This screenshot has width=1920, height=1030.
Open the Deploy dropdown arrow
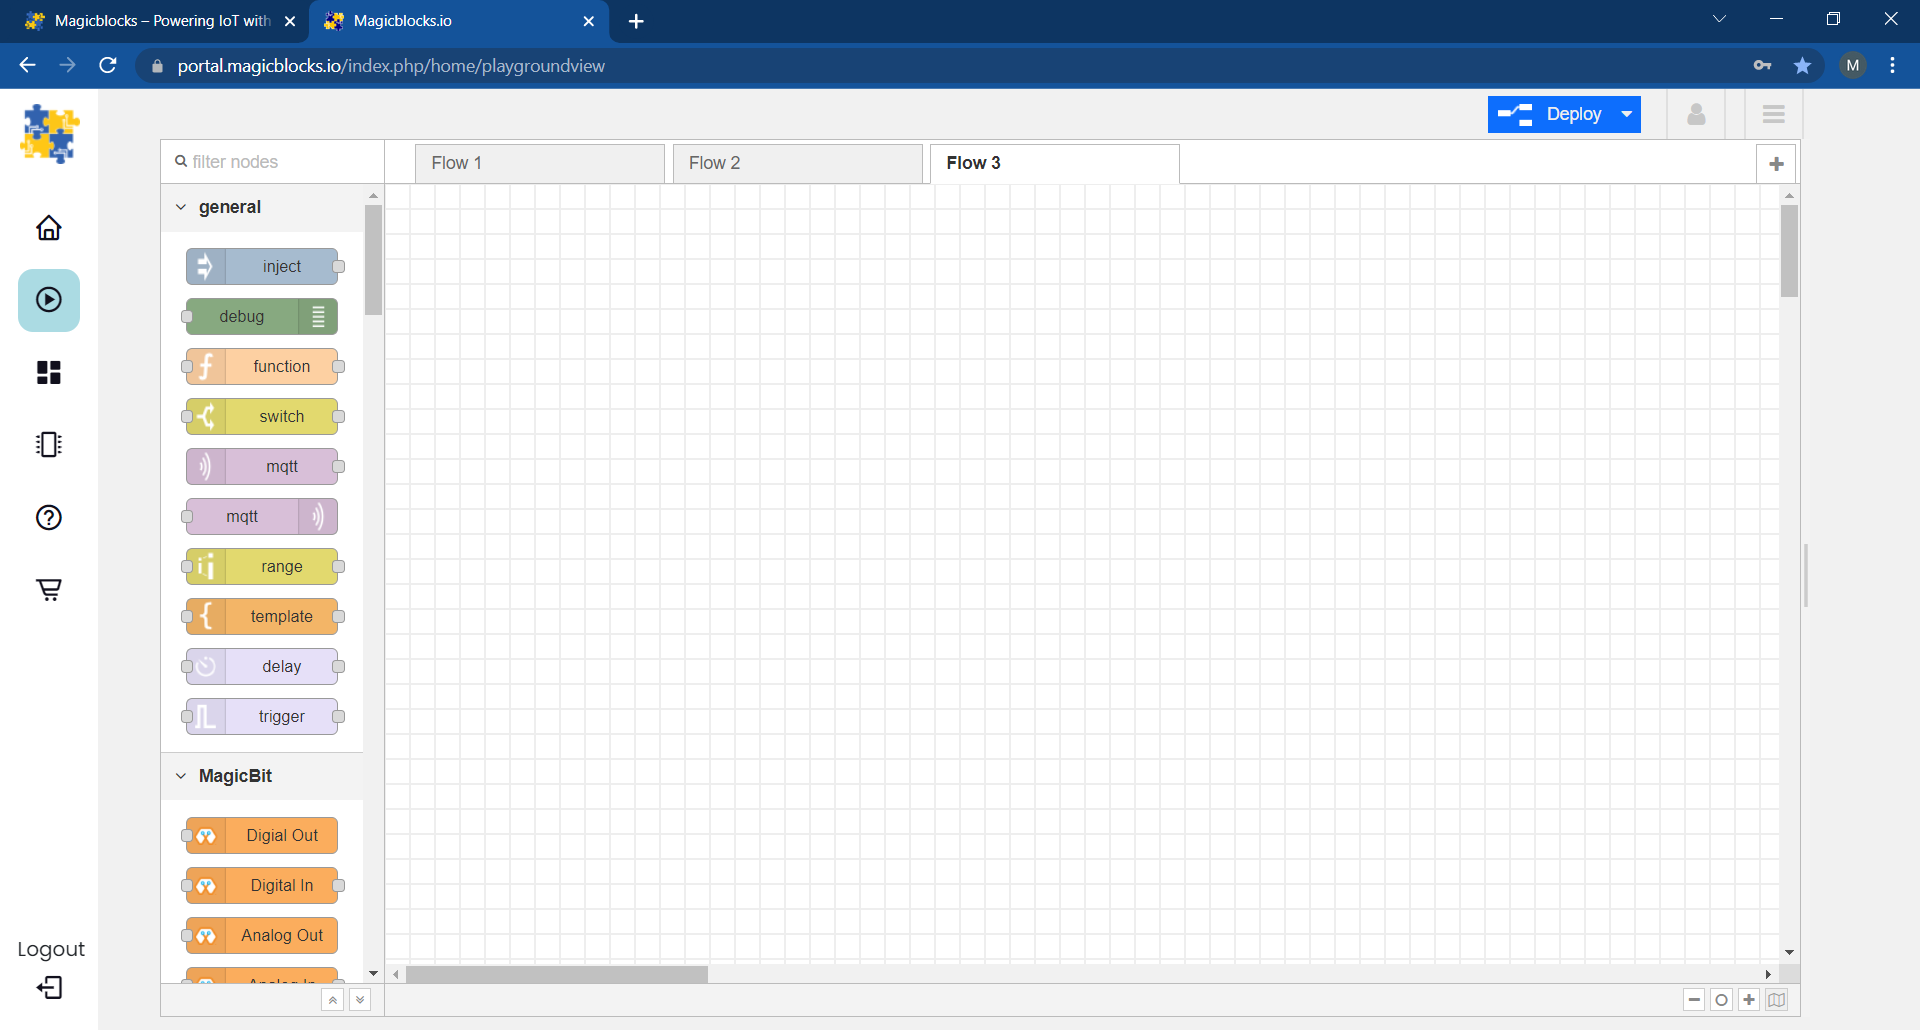tap(1627, 114)
